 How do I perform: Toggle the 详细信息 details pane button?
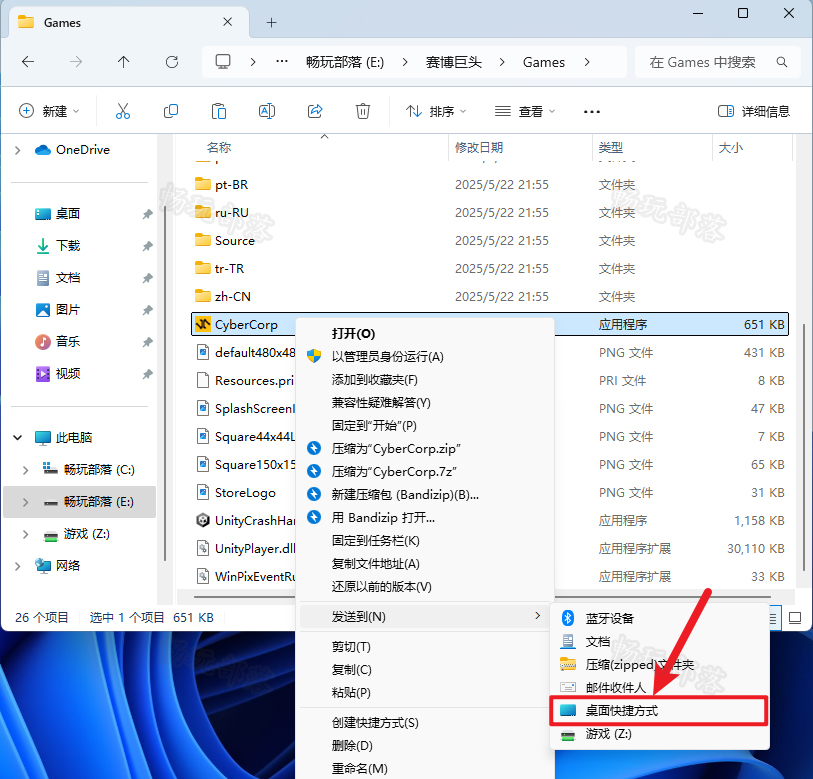pos(753,111)
